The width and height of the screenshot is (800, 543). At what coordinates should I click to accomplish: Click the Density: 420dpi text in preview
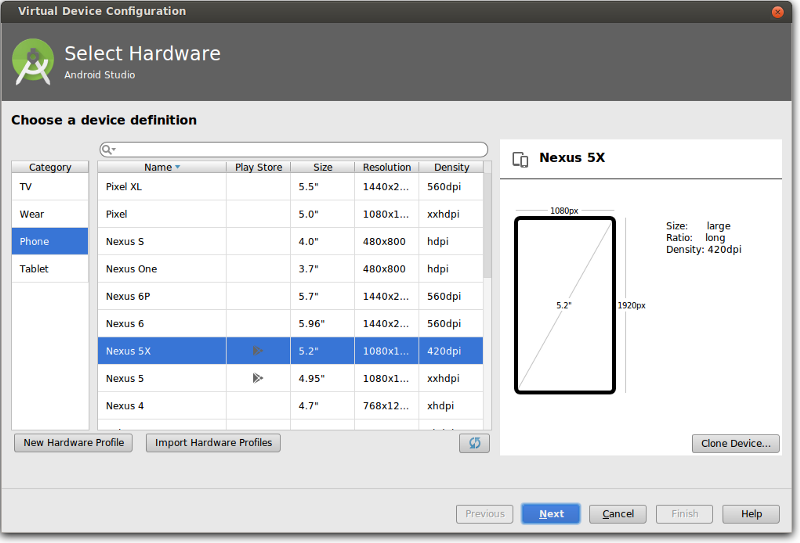click(x=704, y=250)
